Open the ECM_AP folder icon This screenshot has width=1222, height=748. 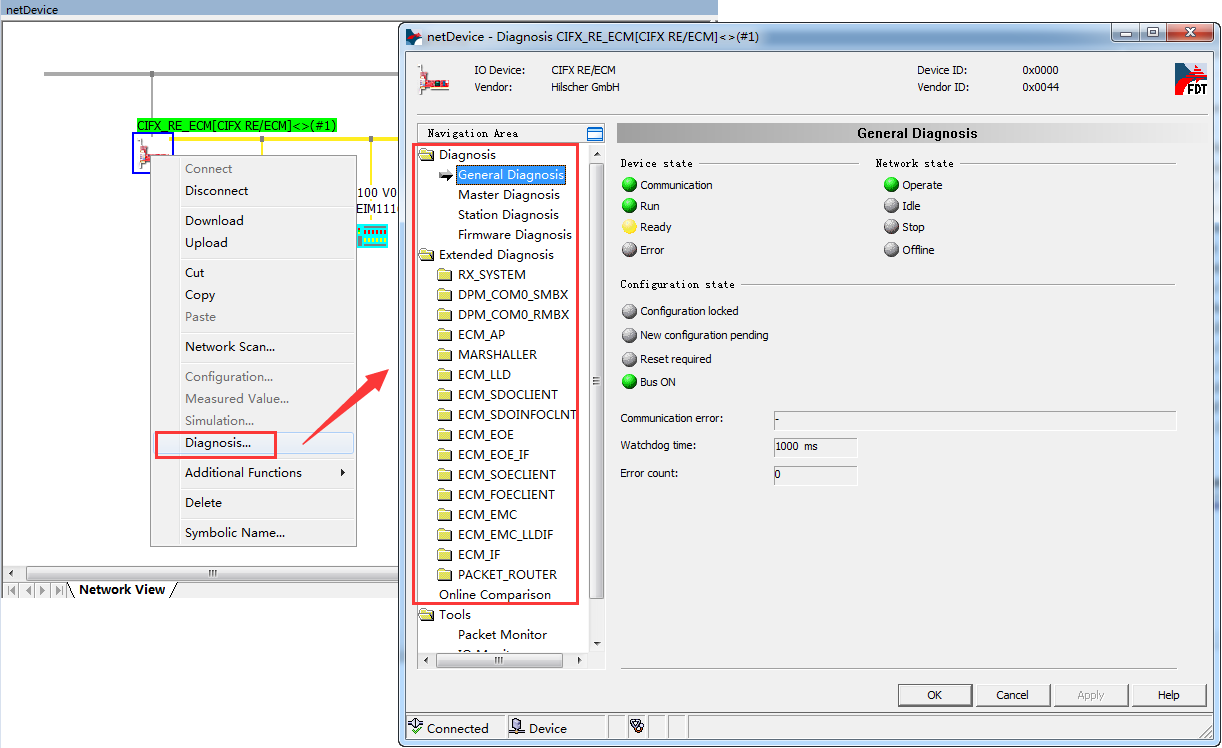(x=445, y=335)
